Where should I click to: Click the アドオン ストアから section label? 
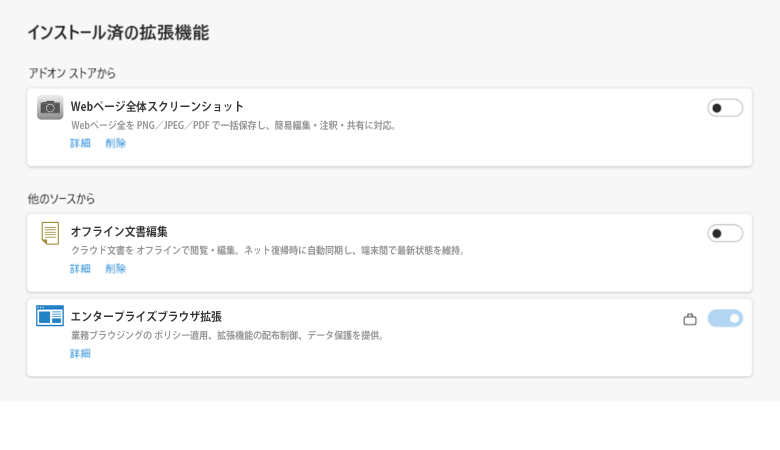[x=72, y=73]
